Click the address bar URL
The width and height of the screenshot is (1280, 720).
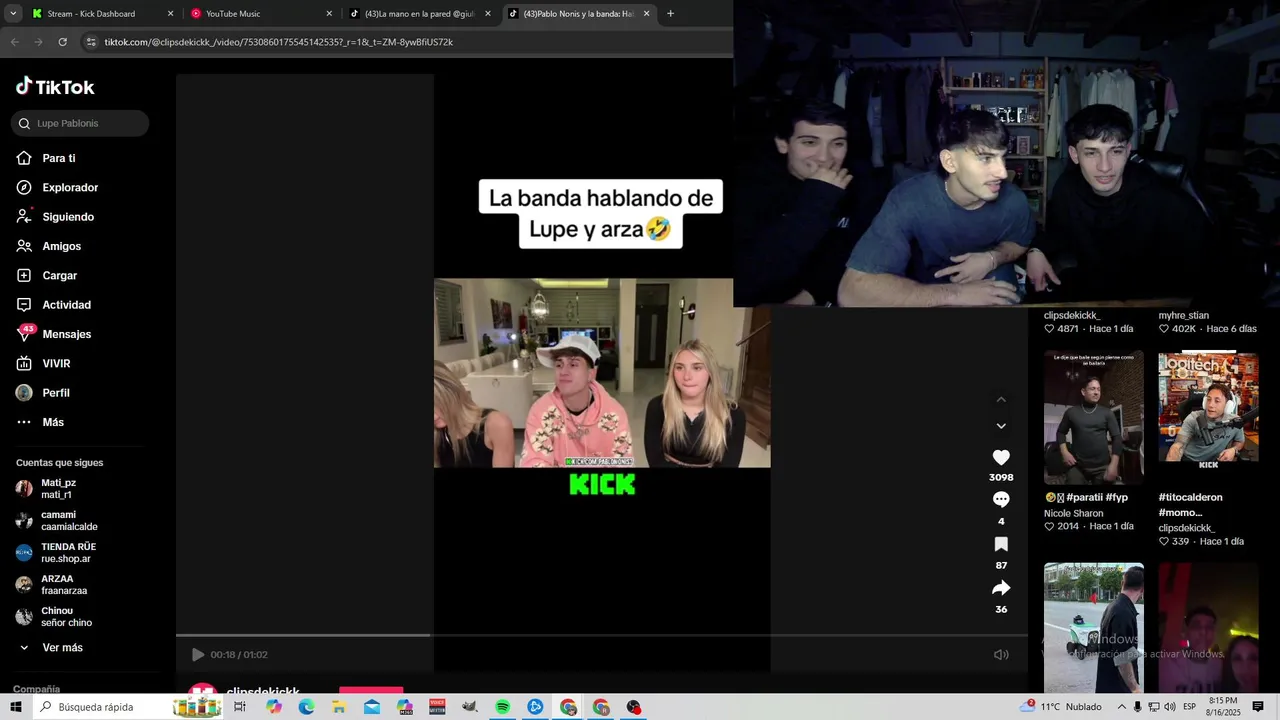pos(279,42)
